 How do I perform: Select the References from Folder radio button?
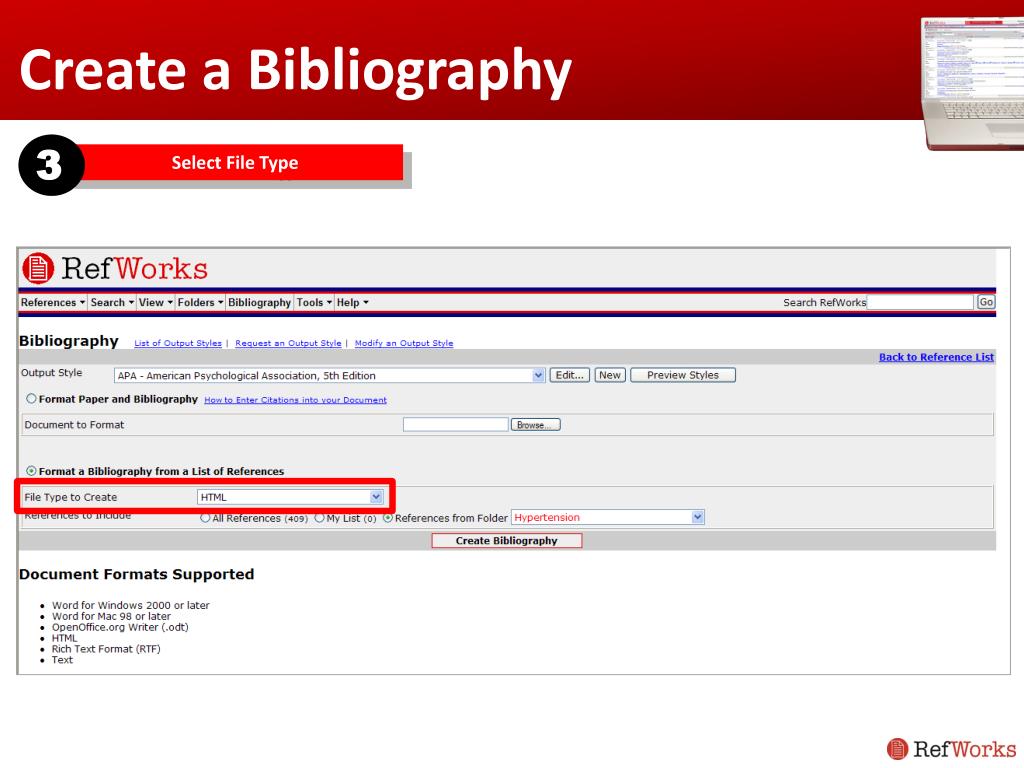click(x=388, y=518)
